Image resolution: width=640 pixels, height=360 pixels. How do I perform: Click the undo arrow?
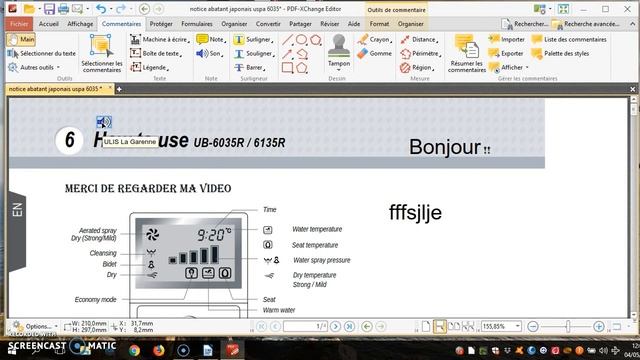coord(100,9)
